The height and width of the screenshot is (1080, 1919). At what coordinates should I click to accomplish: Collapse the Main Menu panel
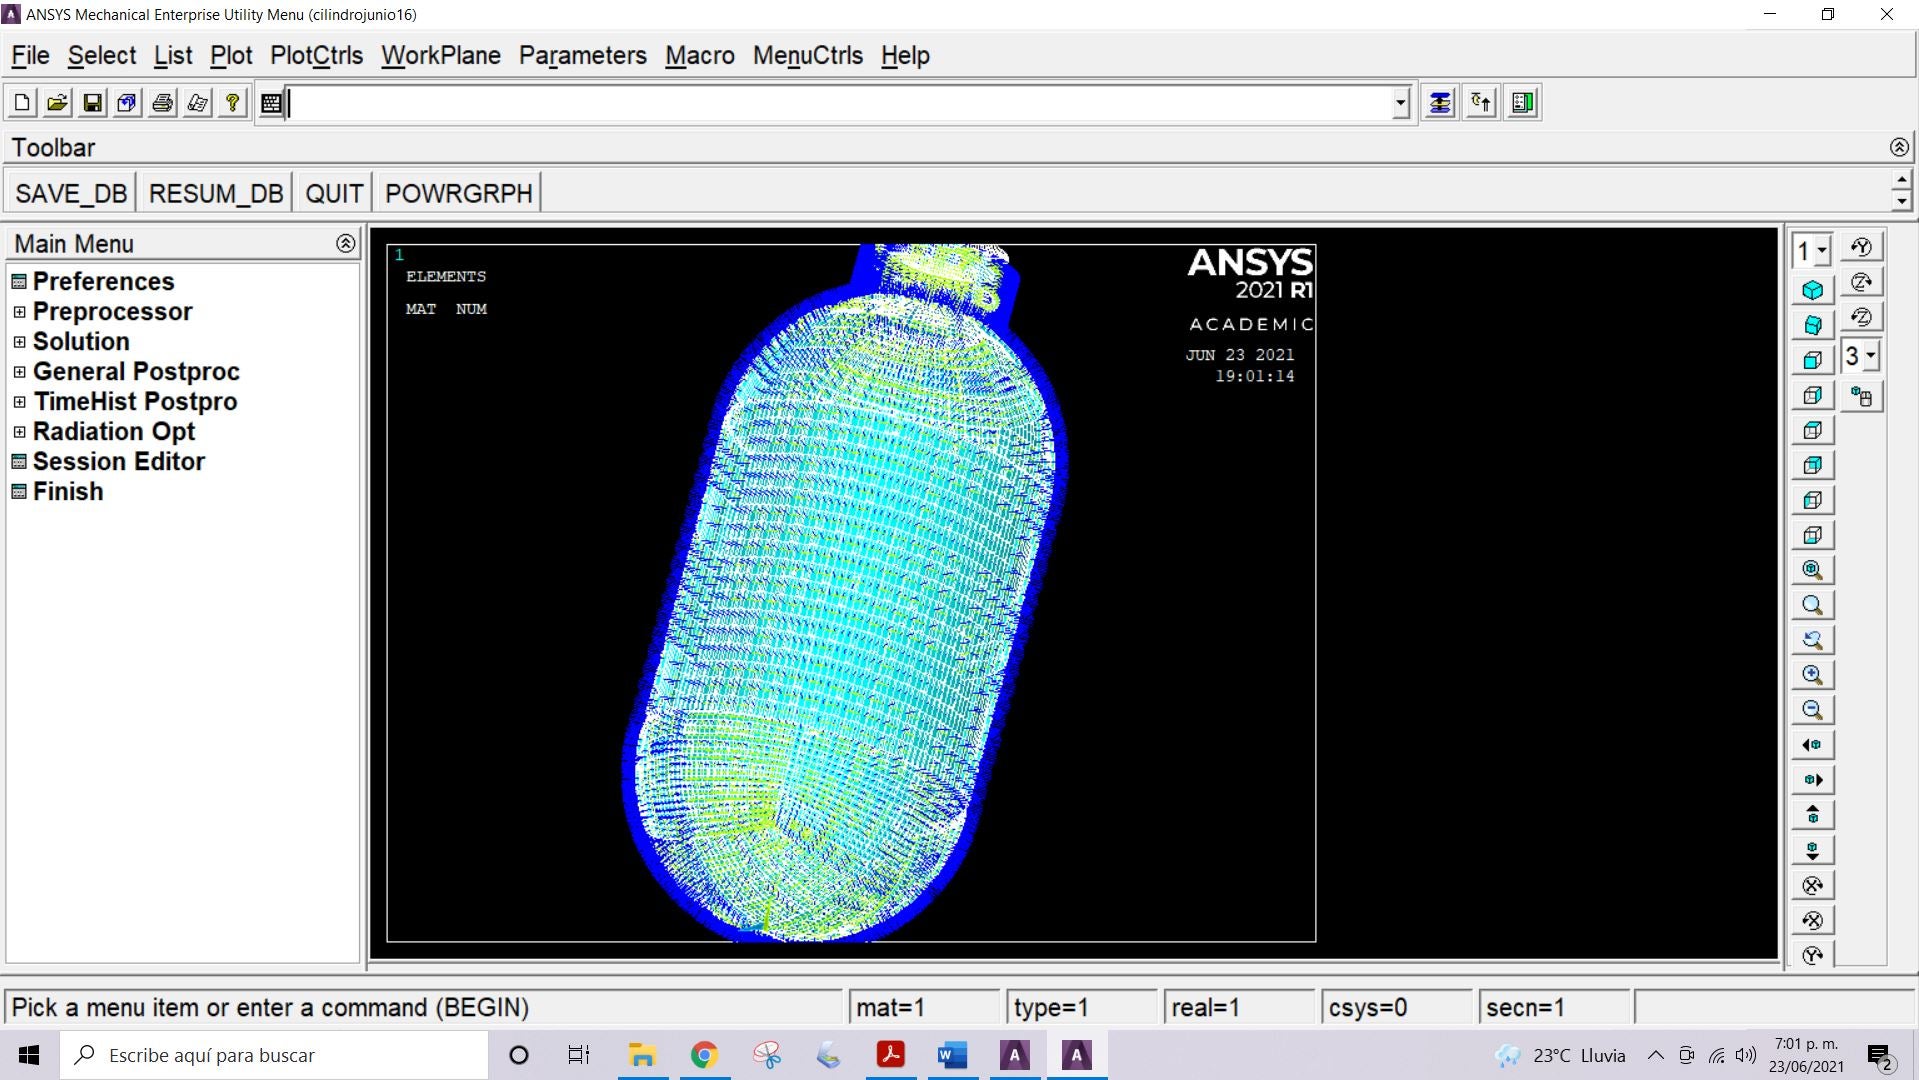point(345,243)
